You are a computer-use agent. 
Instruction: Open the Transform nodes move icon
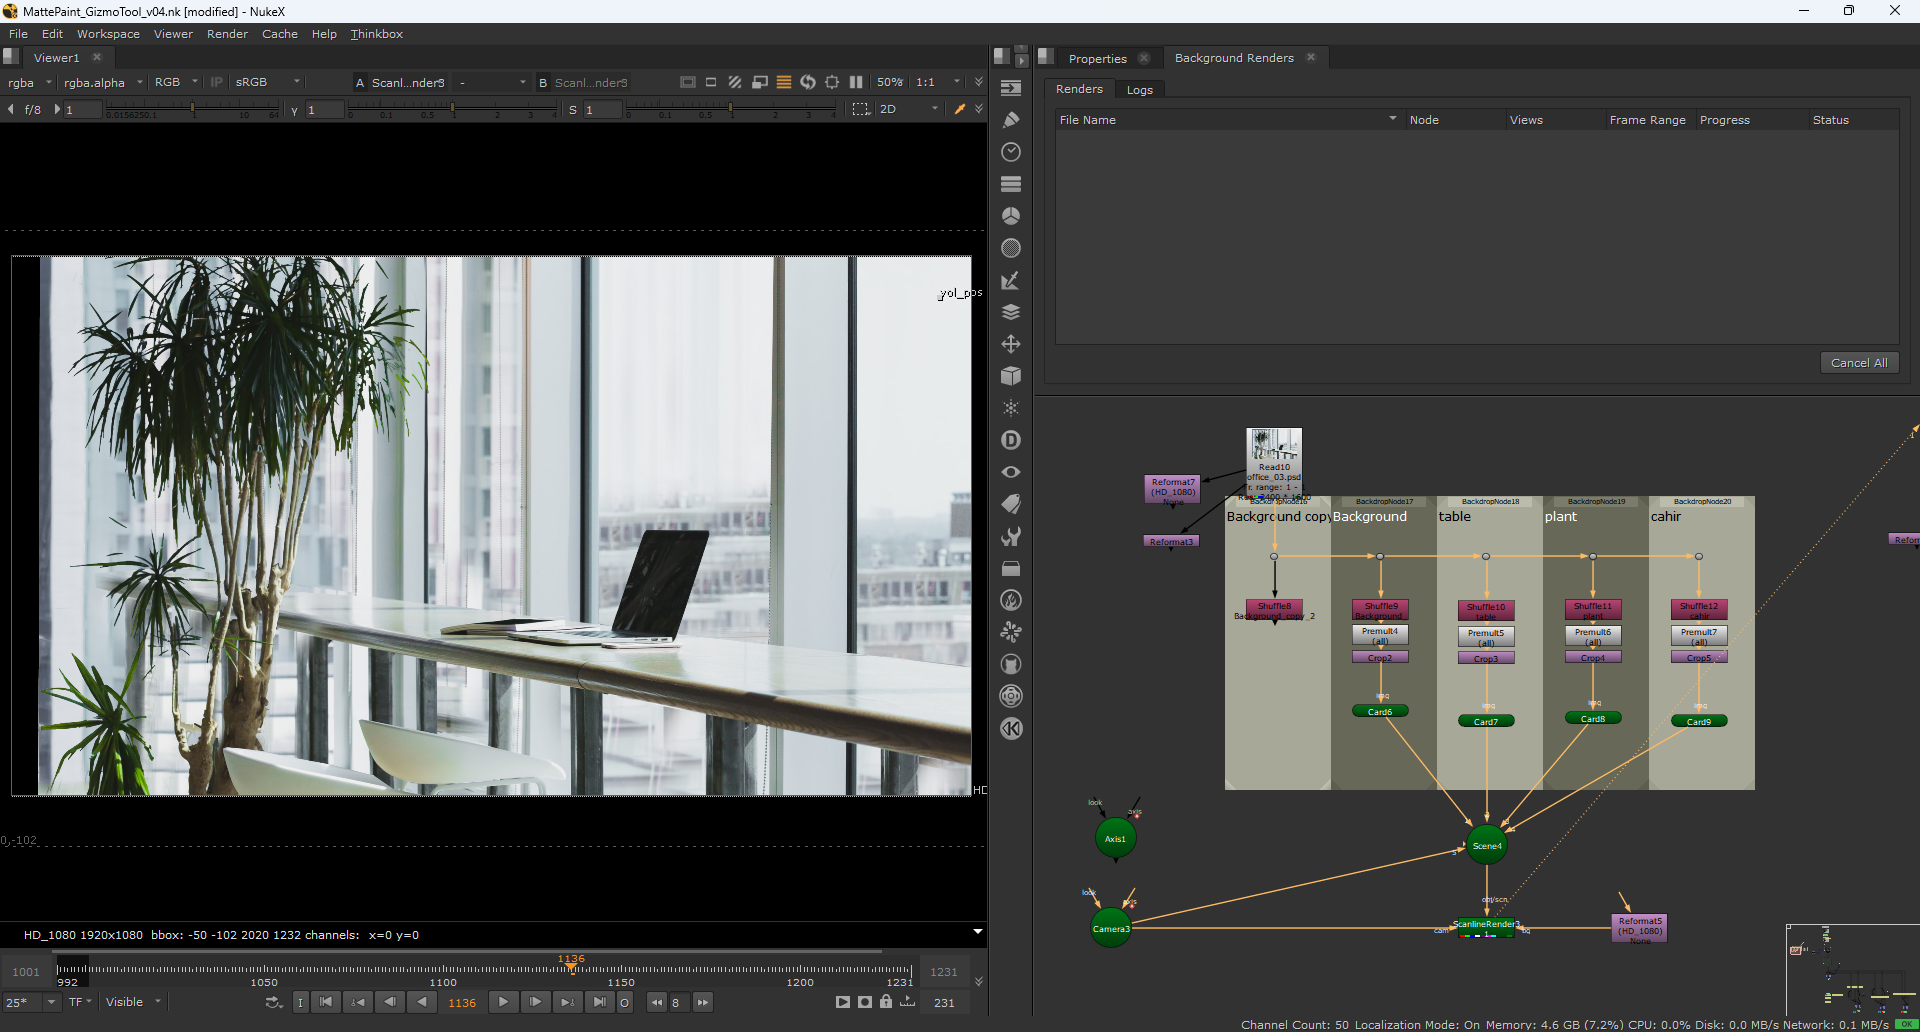point(1011,344)
